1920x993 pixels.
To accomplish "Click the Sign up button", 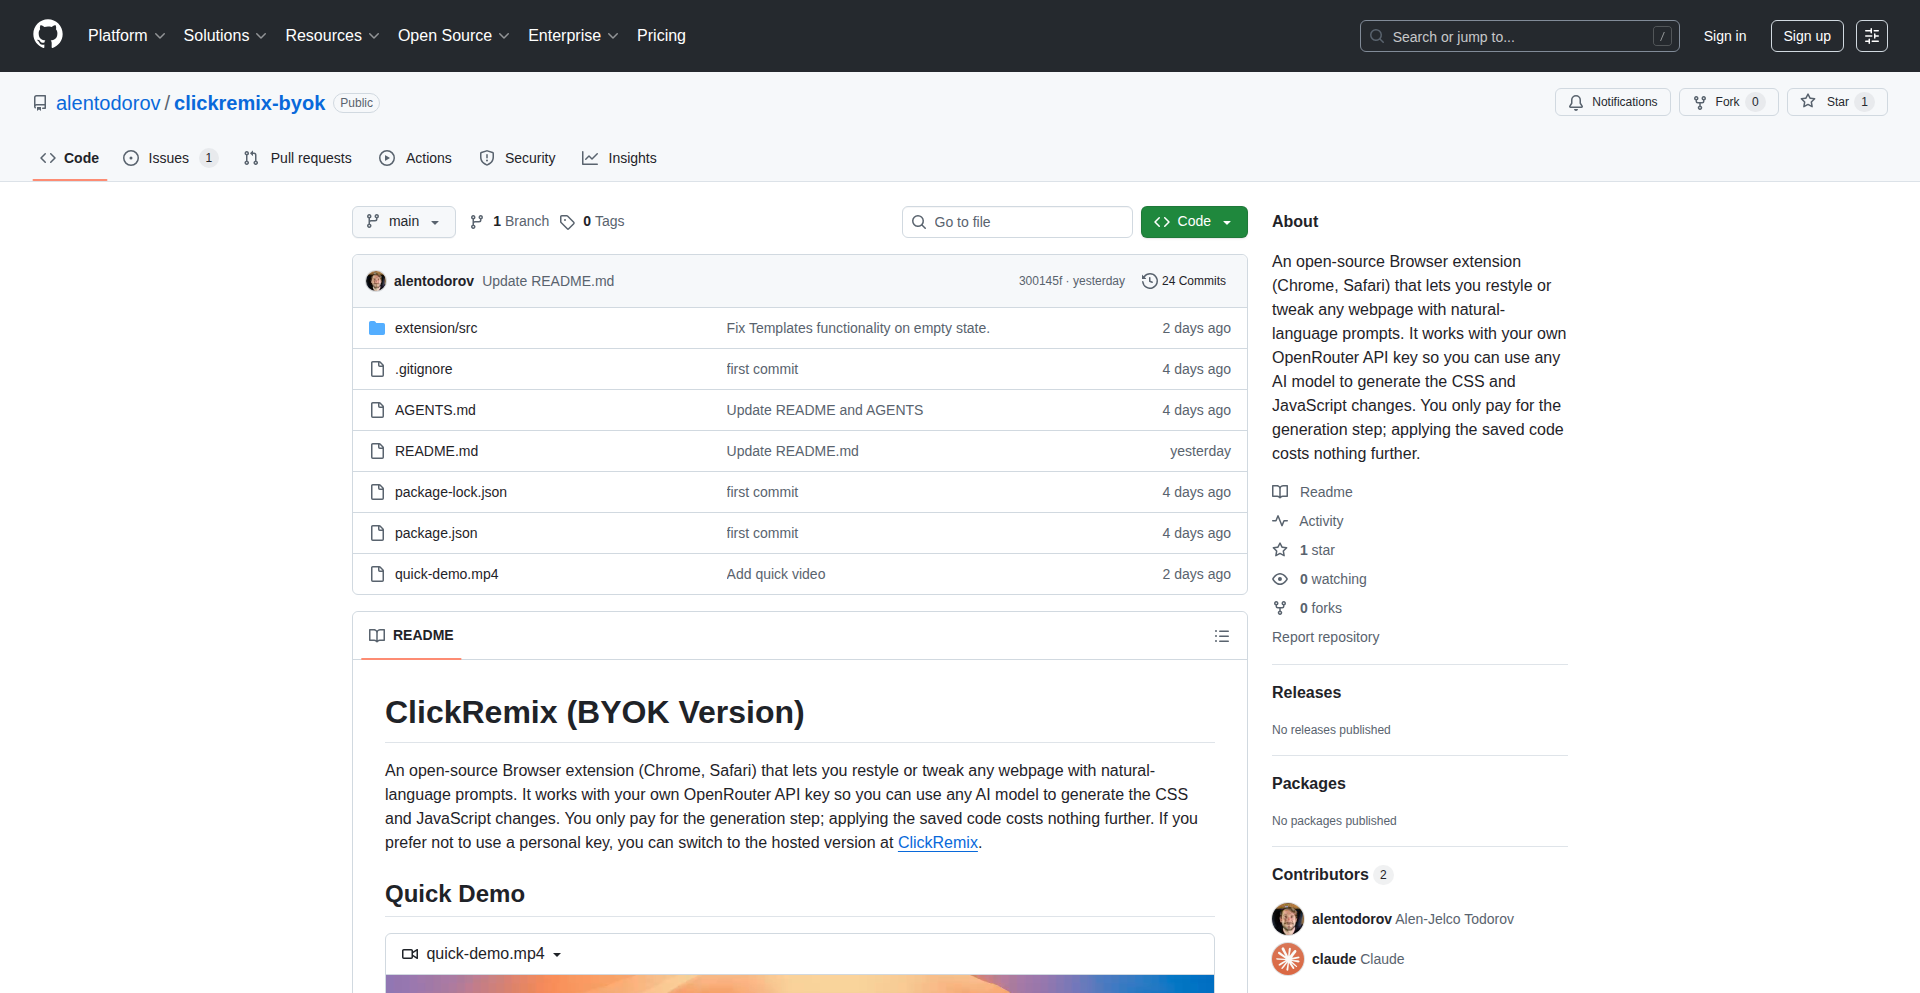I will (1807, 36).
